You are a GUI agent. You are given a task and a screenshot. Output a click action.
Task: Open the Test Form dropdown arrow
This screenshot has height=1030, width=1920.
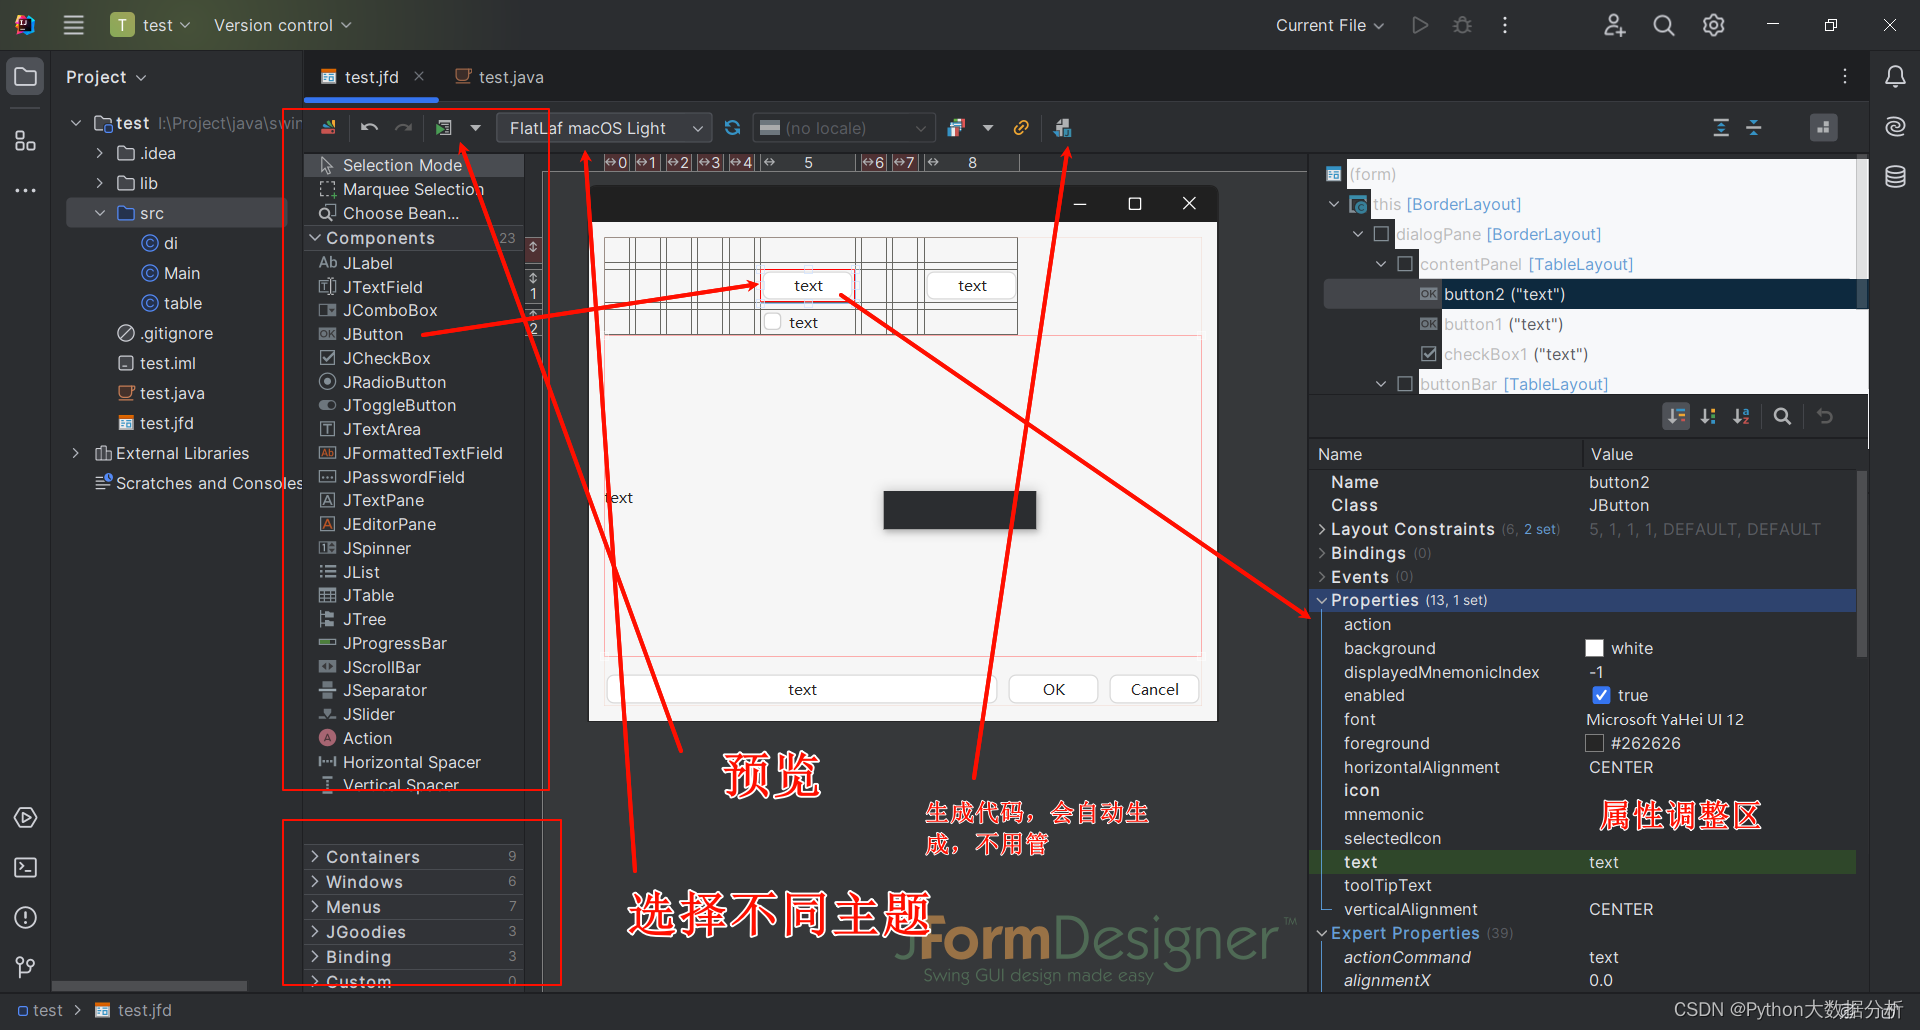476,128
